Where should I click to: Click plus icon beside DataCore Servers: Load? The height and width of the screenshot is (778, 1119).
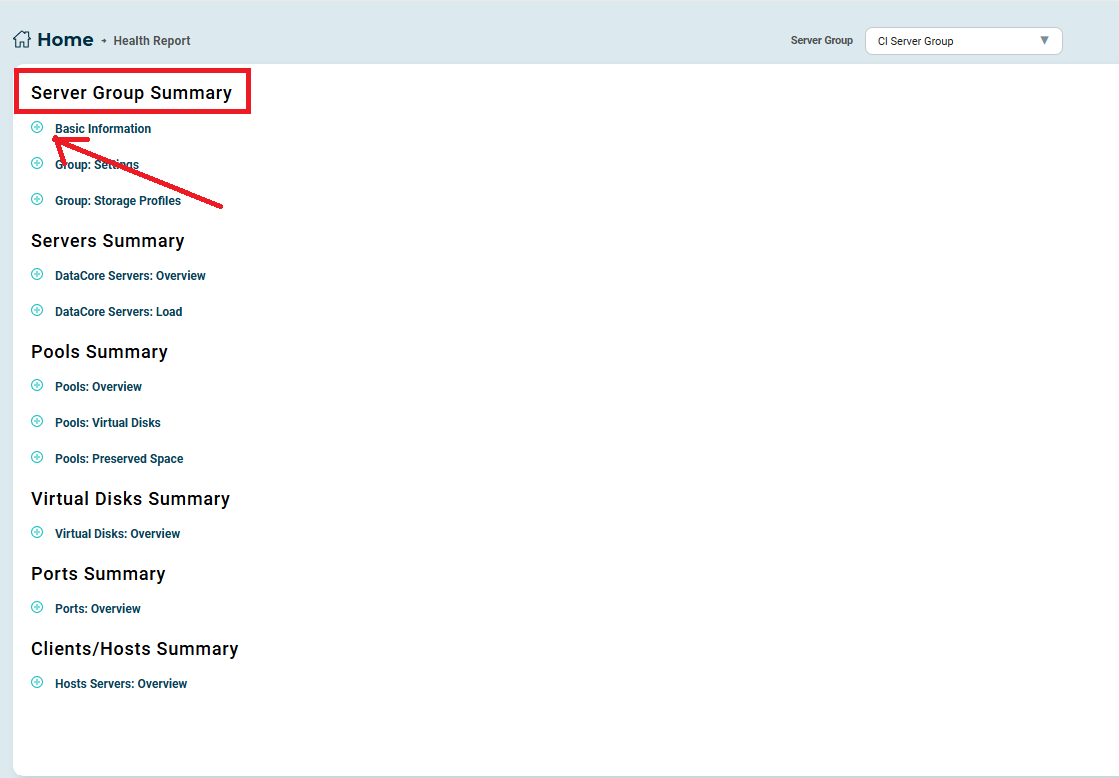[x=37, y=310]
